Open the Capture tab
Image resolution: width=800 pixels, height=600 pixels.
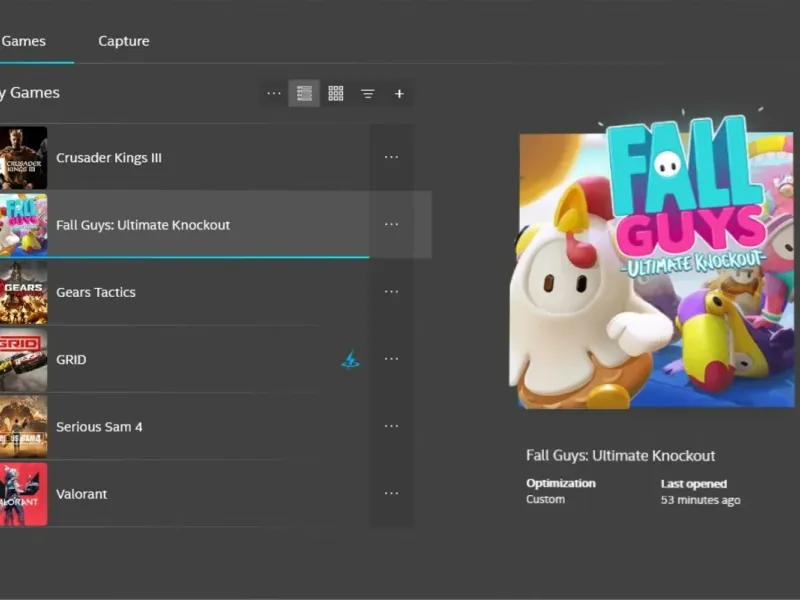coord(124,41)
